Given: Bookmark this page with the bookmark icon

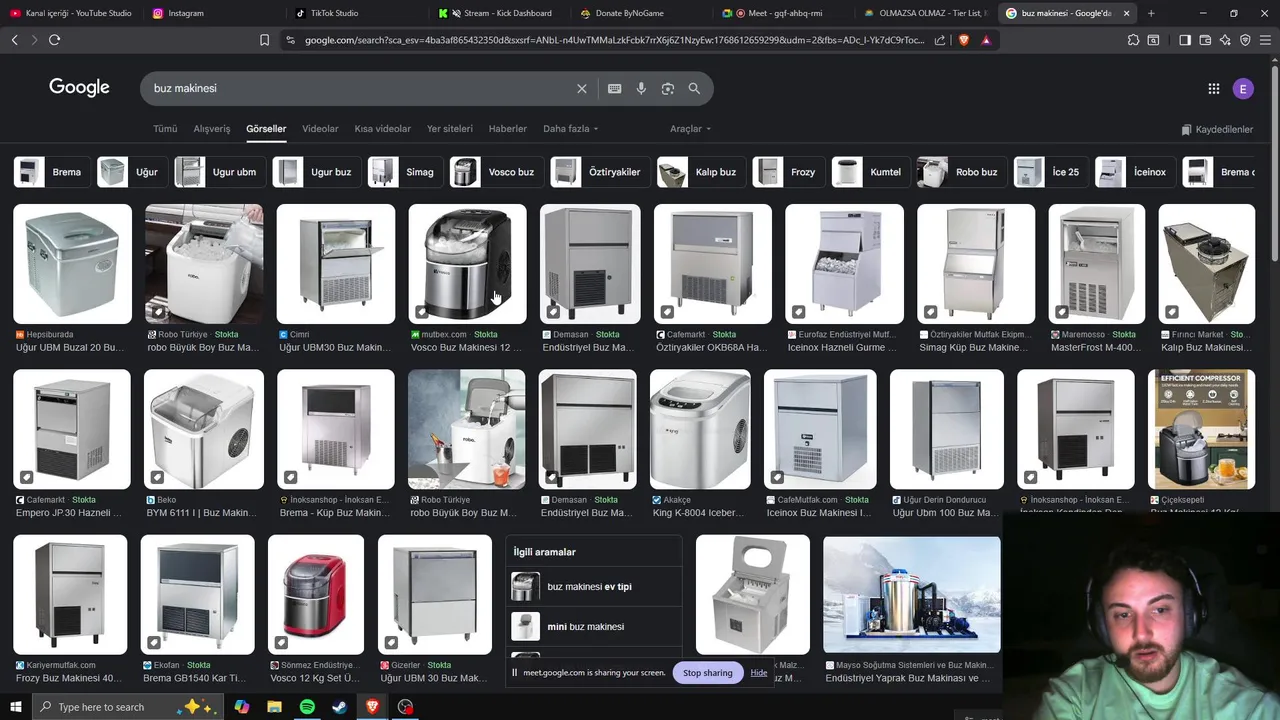Looking at the screenshot, I should (264, 40).
